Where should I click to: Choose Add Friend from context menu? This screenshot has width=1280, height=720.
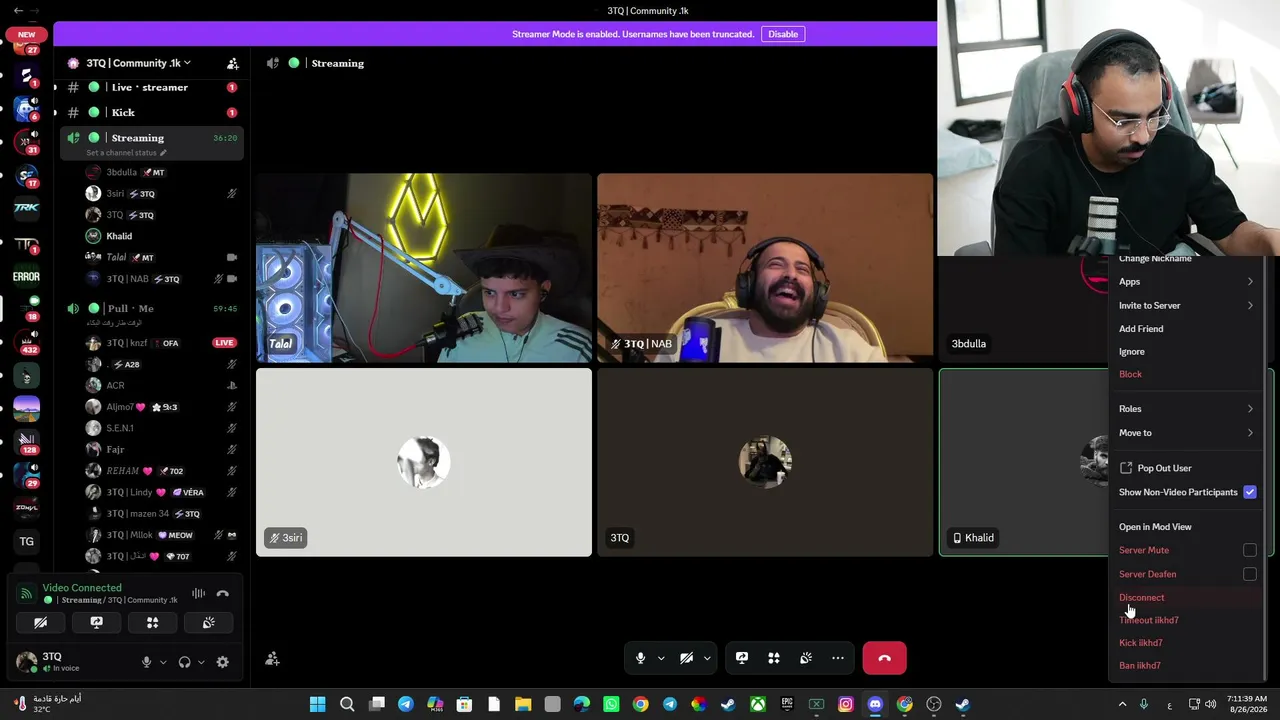(1186, 329)
